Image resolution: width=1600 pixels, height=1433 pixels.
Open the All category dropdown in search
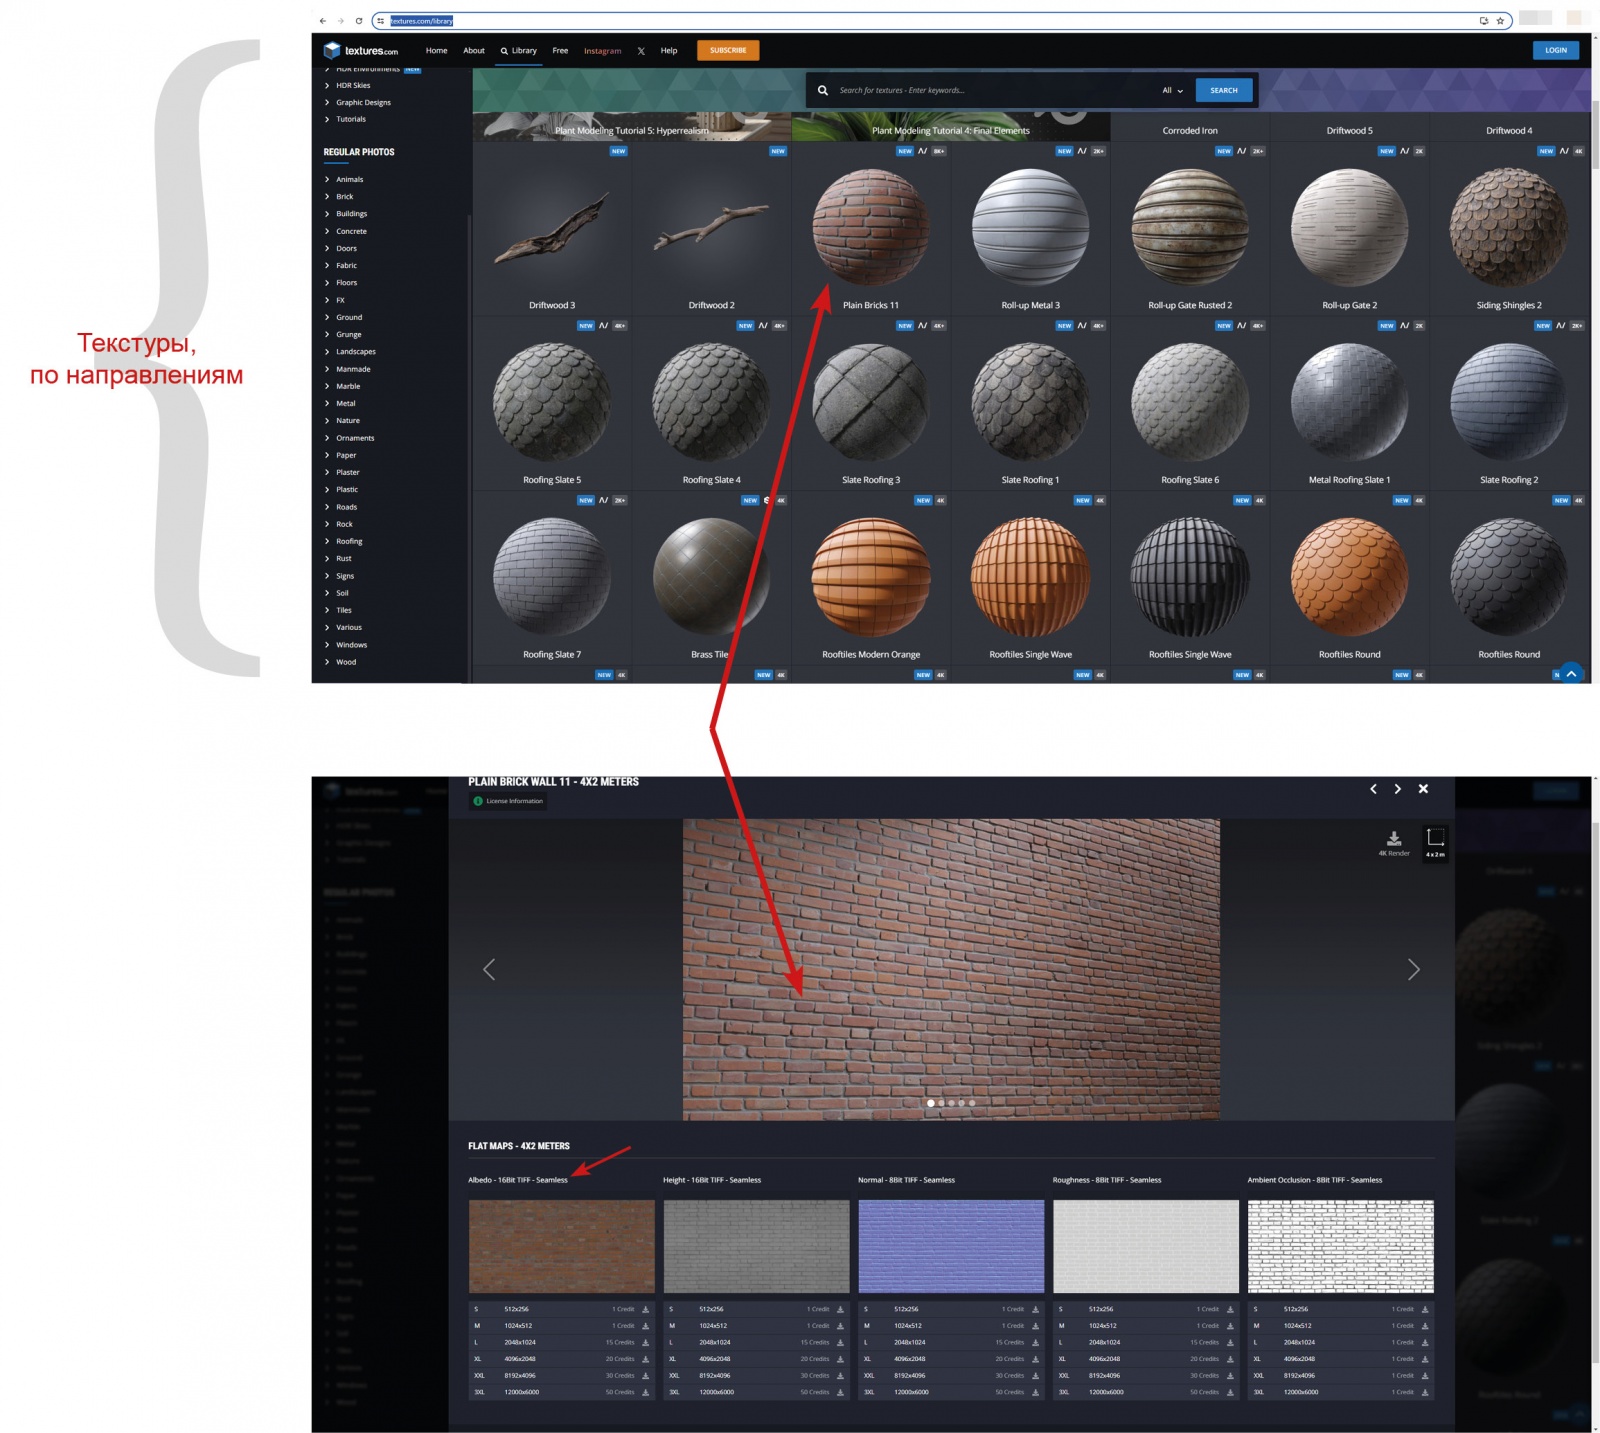[1172, 90]
